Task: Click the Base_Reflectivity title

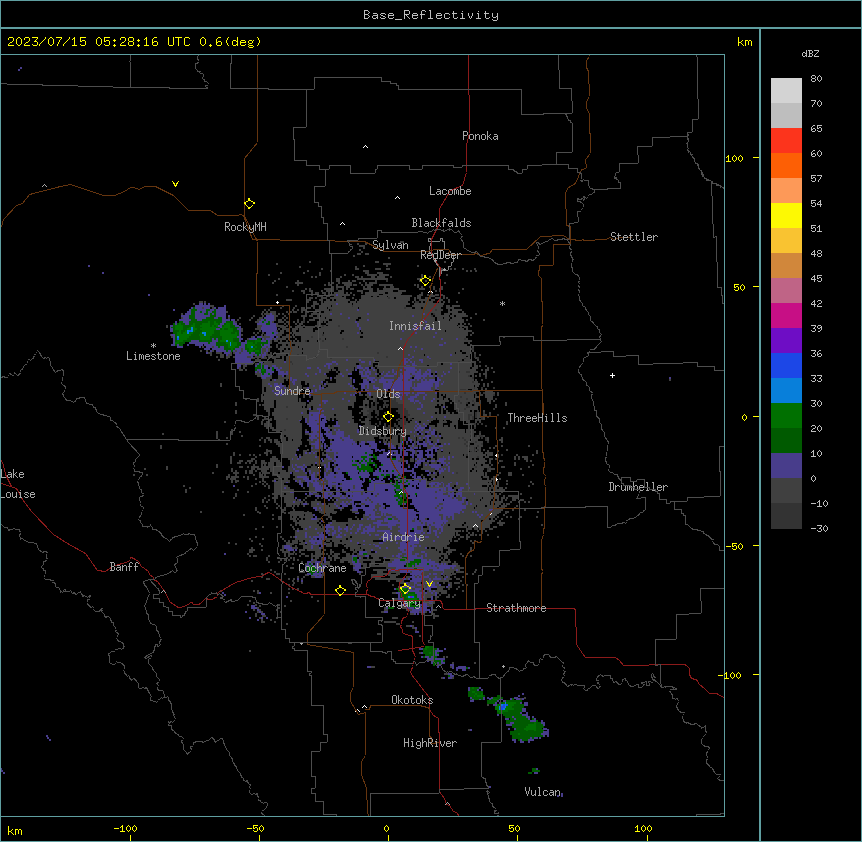Action: click(431, 15)
